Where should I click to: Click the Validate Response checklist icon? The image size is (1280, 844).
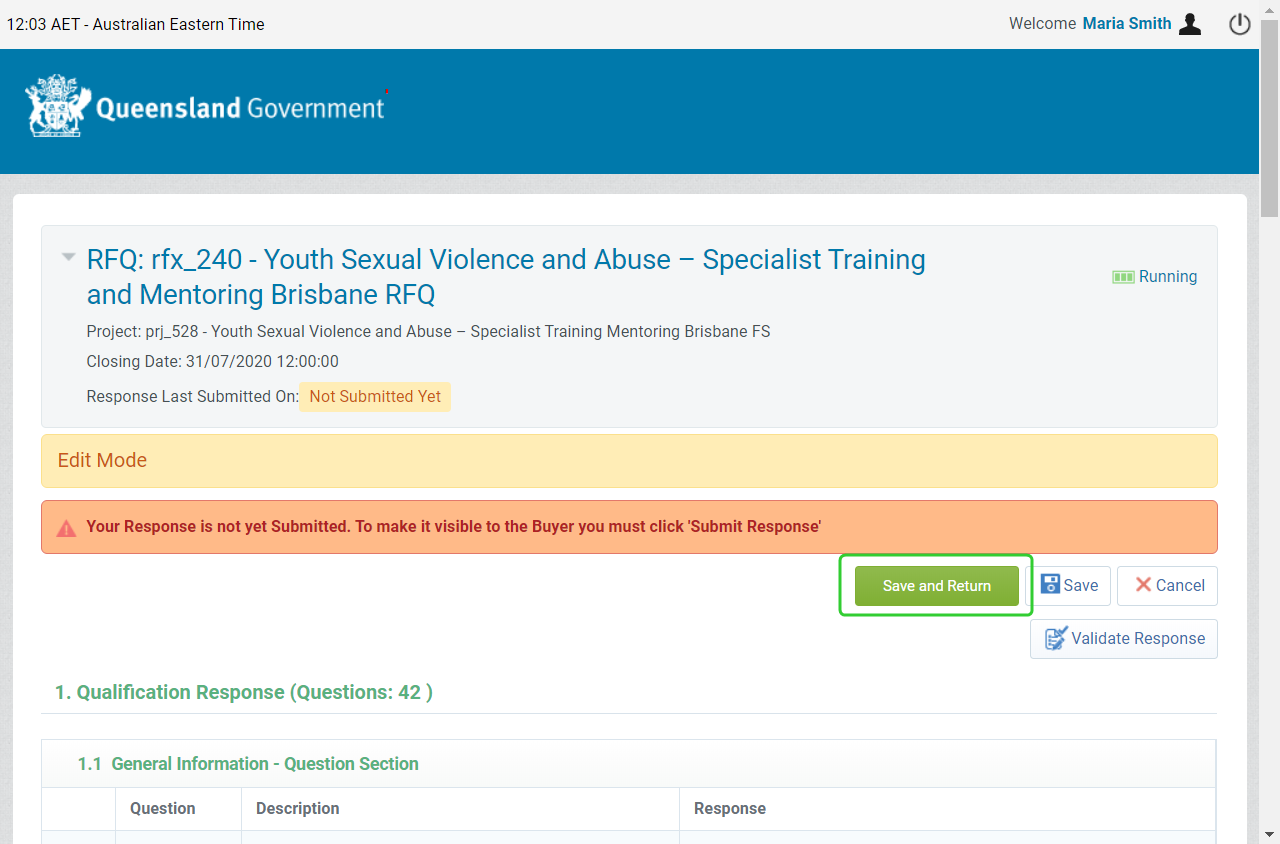(x=1055, y=639)
